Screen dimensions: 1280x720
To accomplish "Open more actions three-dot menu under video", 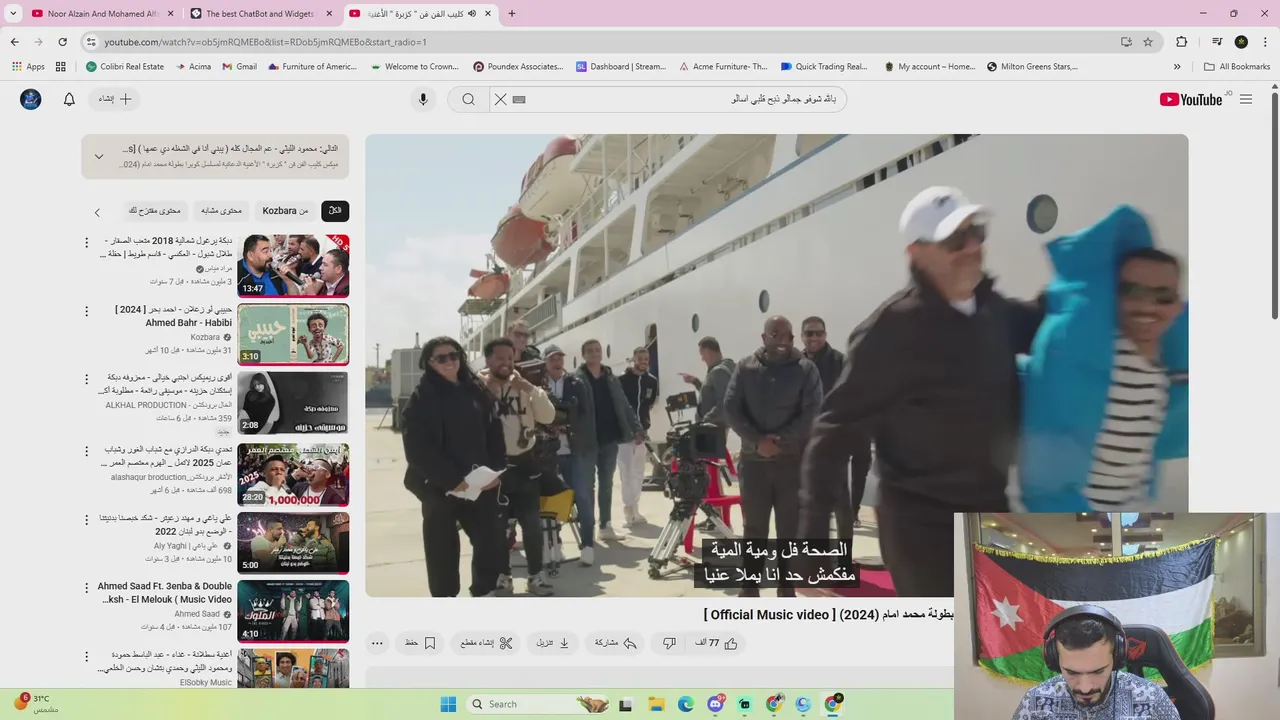I will (377, 643).
